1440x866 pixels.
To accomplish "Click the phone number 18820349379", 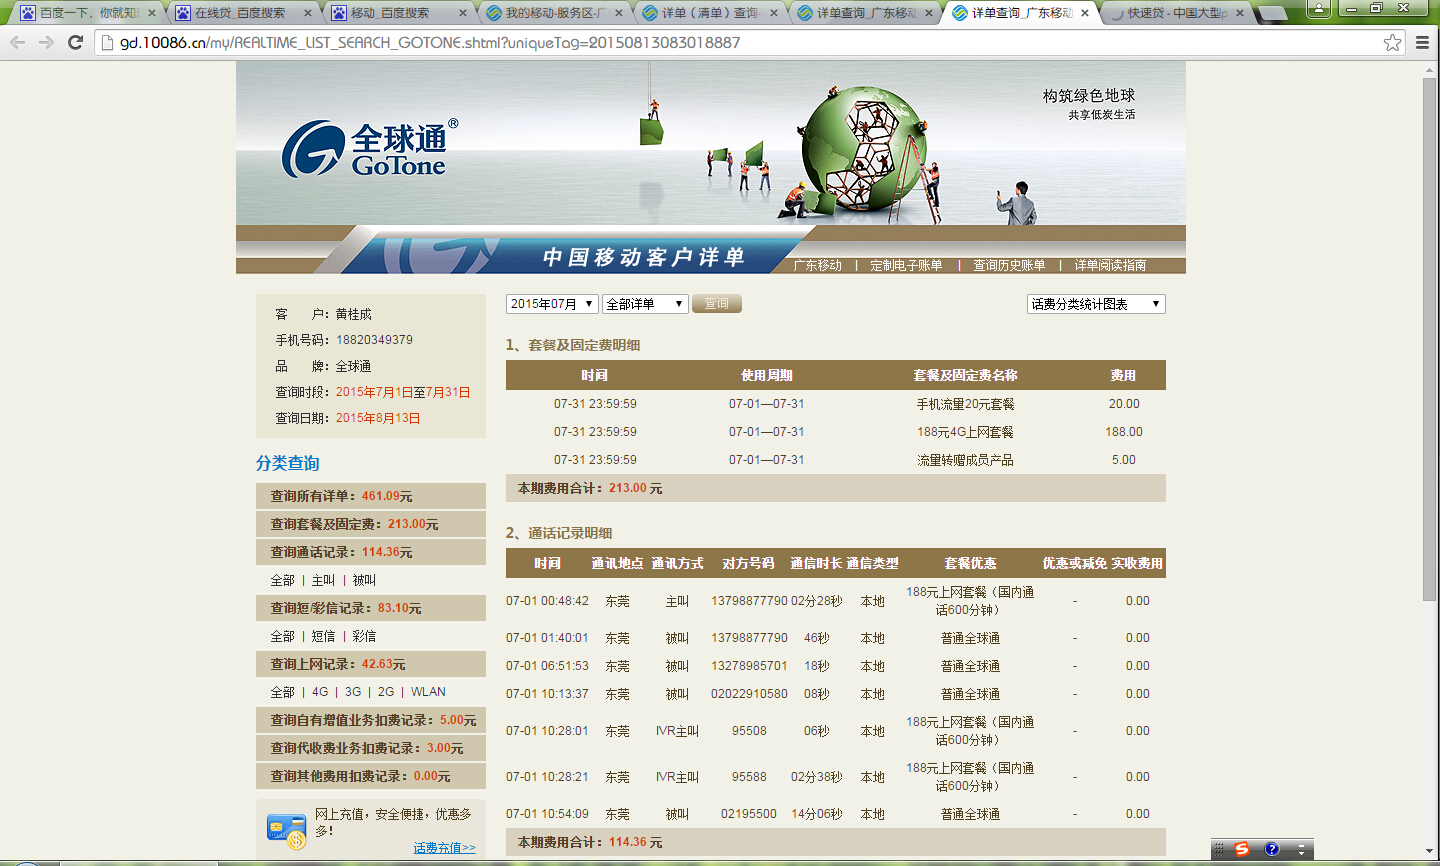I will coord(374,340).
